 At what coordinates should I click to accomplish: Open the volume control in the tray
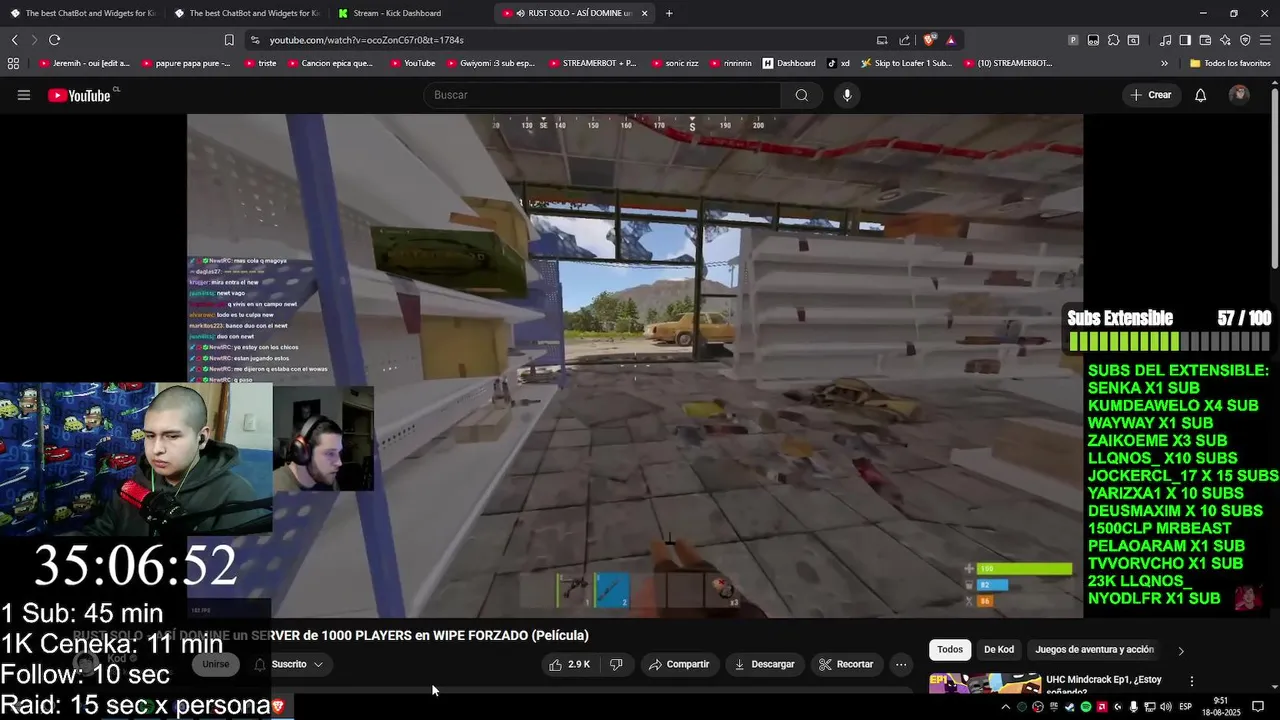(1165, 707)
